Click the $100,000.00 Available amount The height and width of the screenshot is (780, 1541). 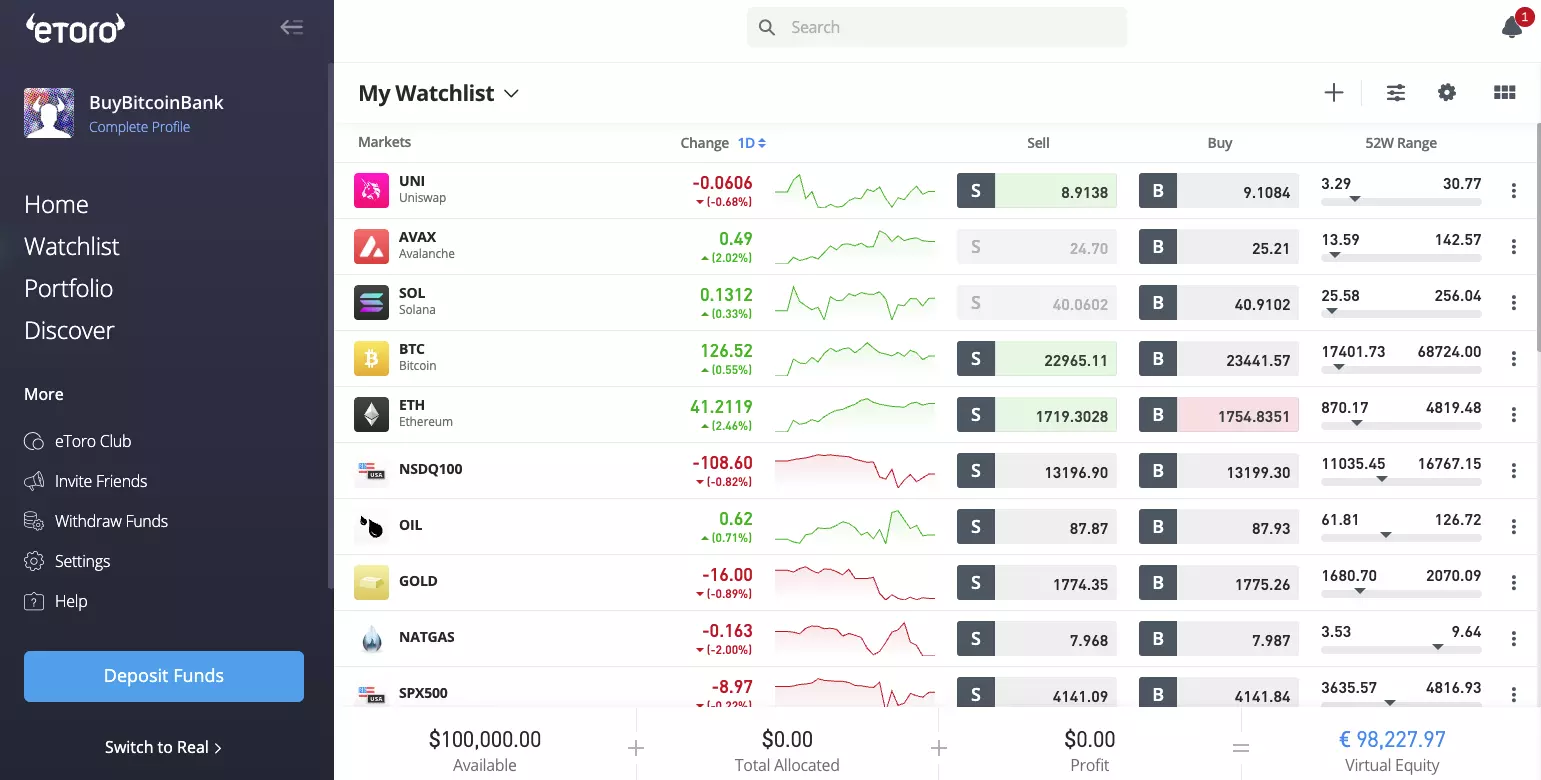(485, 740)
